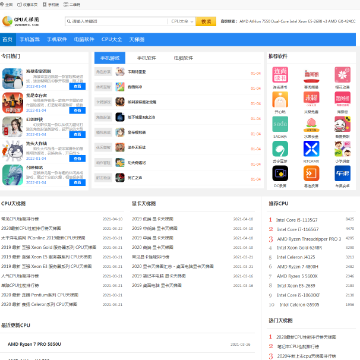Open the pink peach app icon
Viewport: 360px width, 360px height.
pos(311,124)
